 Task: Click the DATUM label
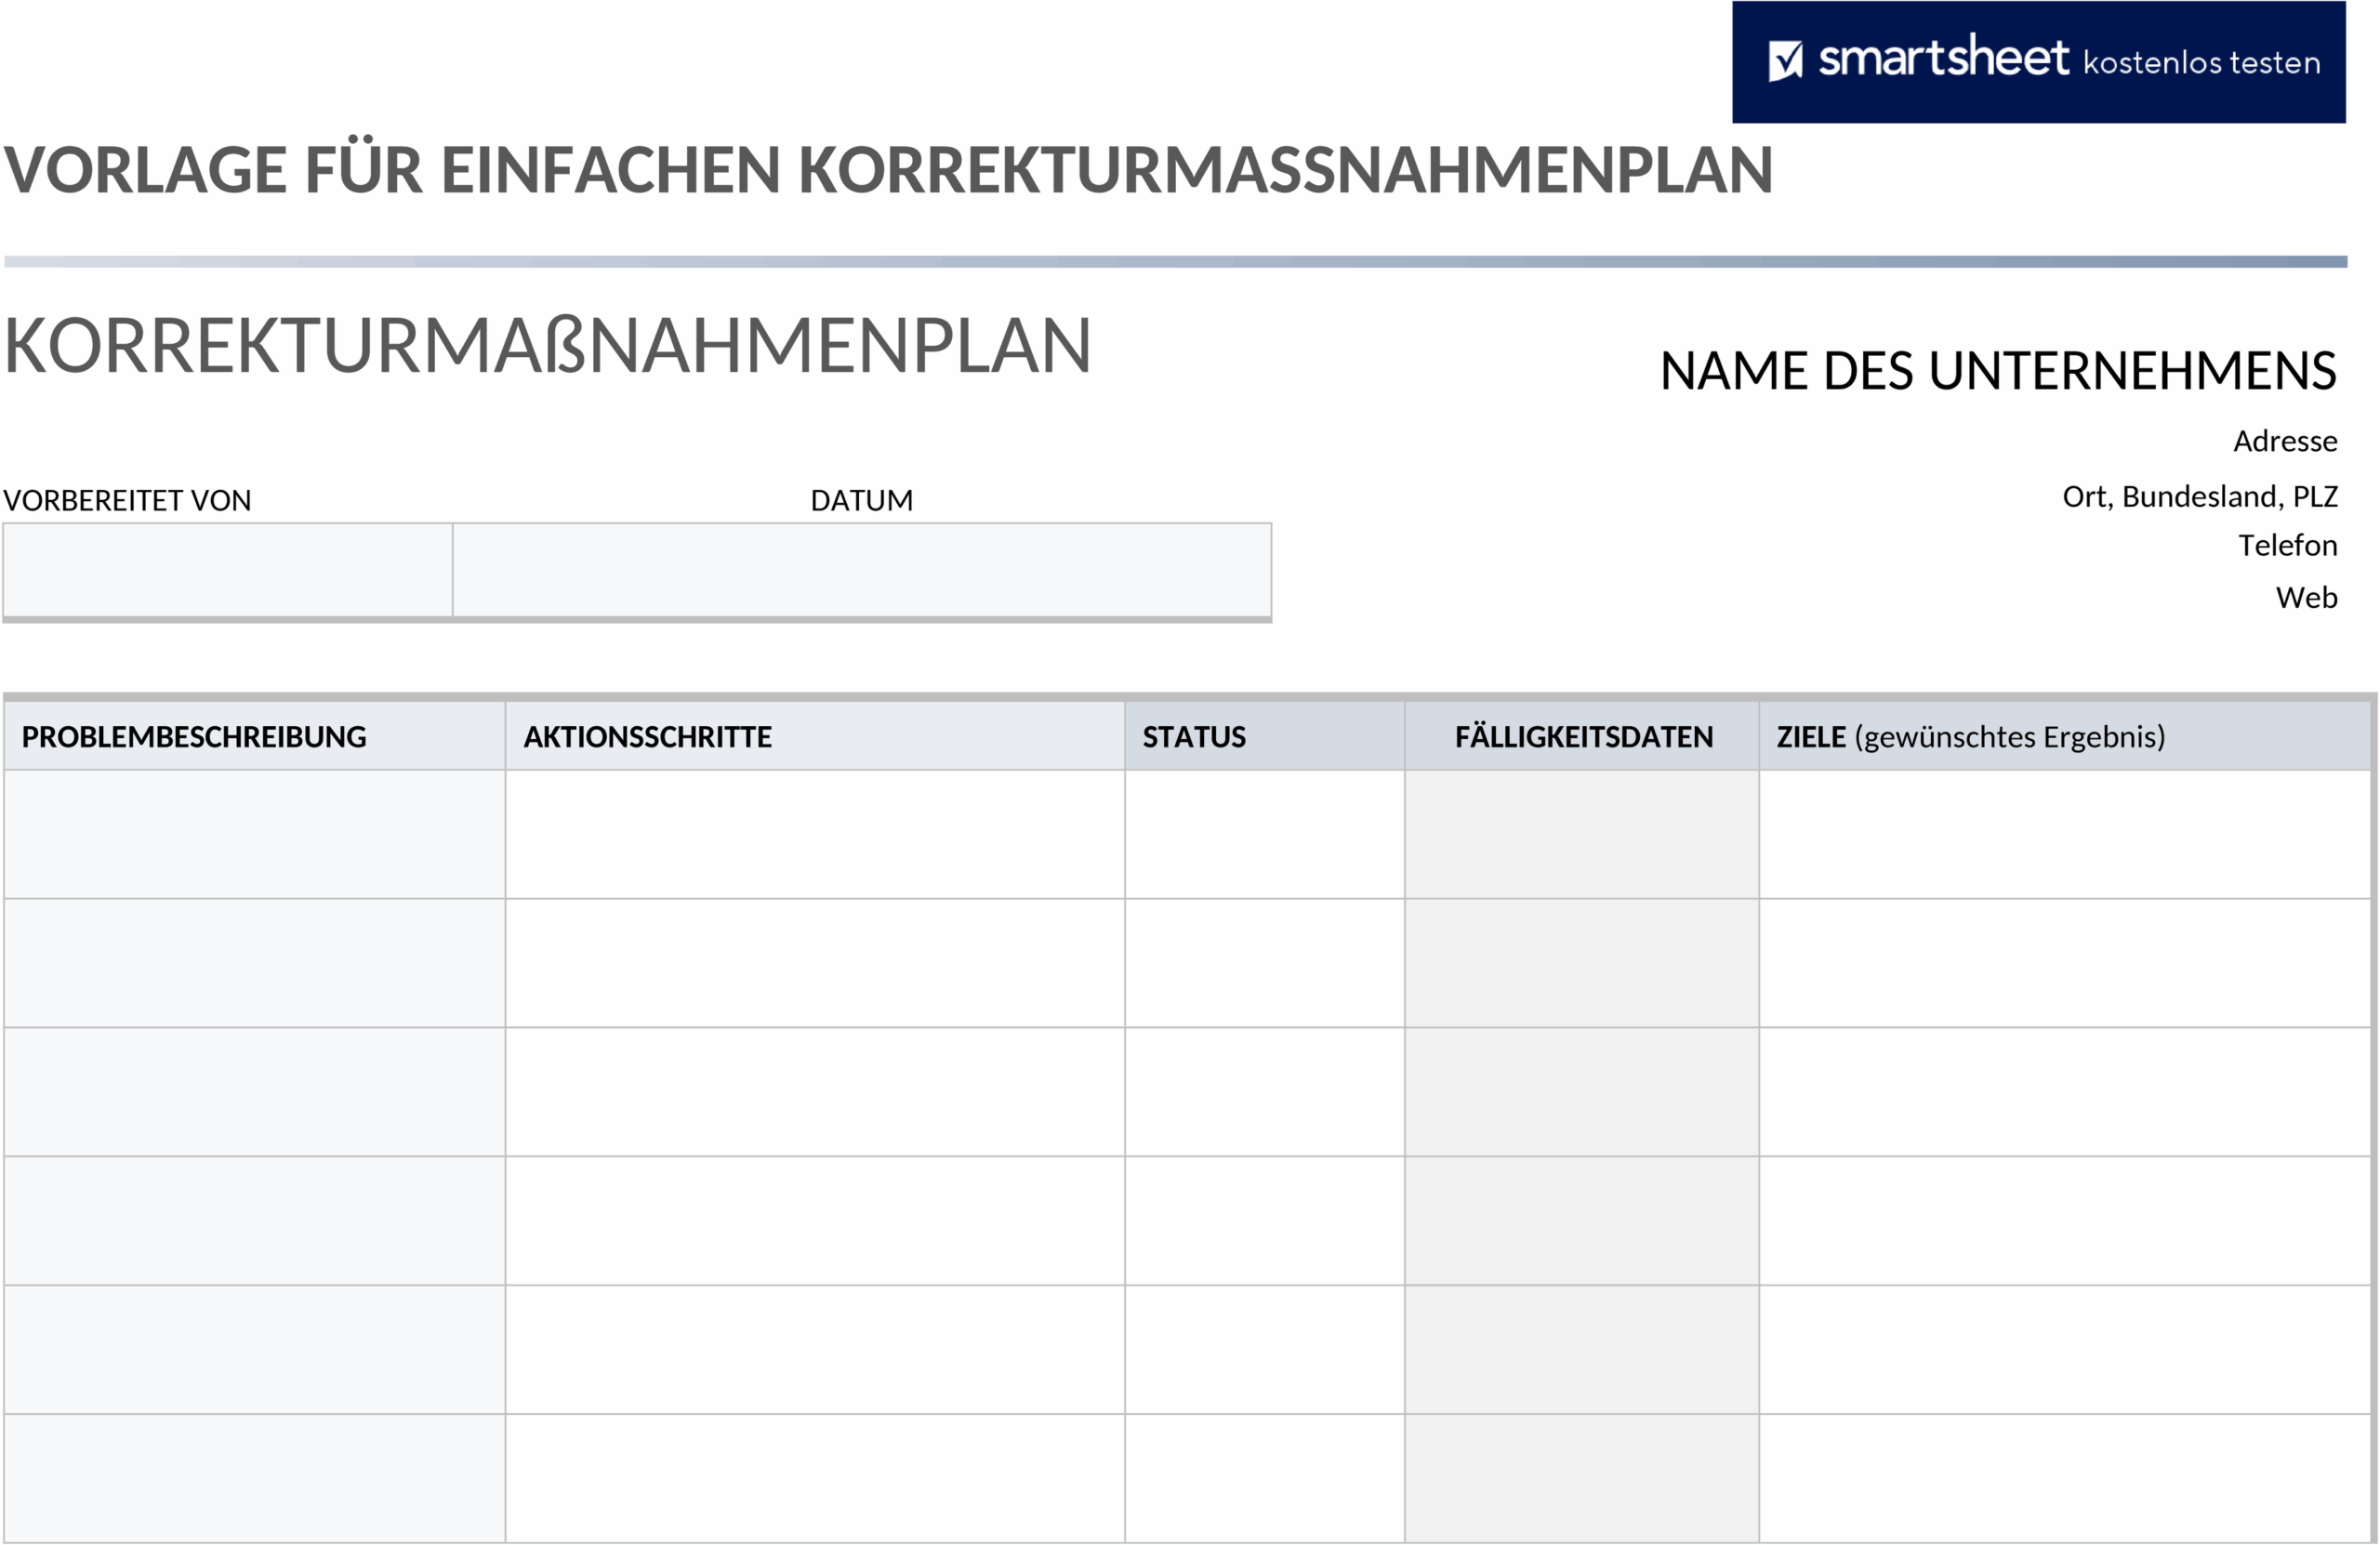click(861, 500)
